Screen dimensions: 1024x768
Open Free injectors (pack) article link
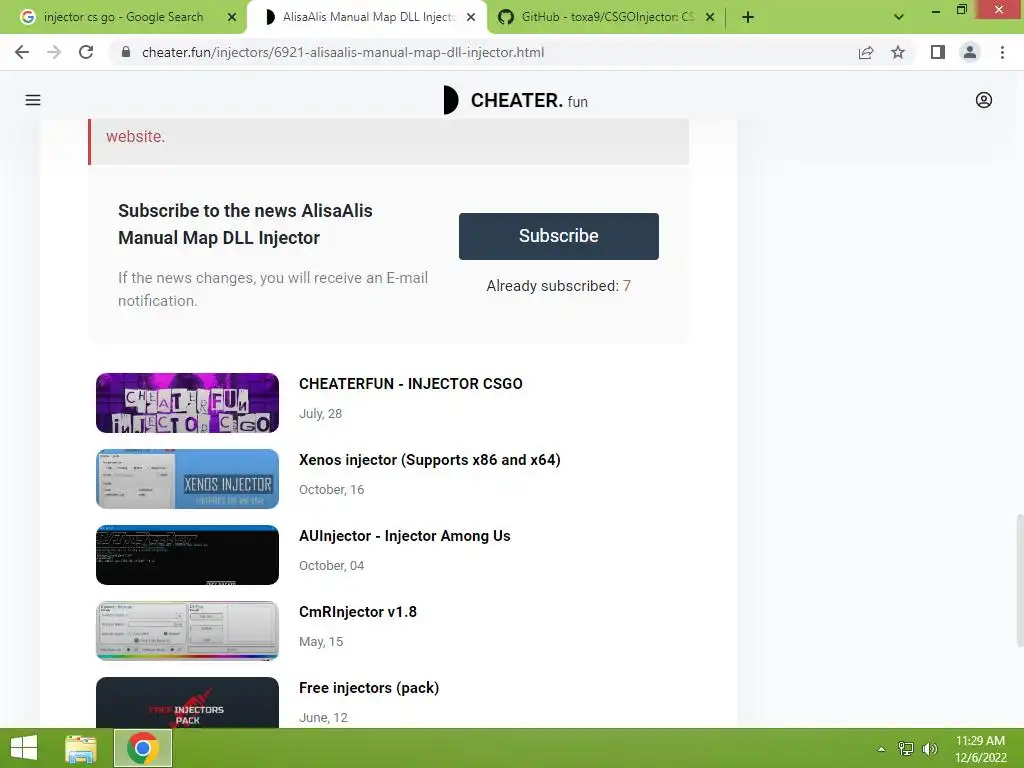point(368,688)
